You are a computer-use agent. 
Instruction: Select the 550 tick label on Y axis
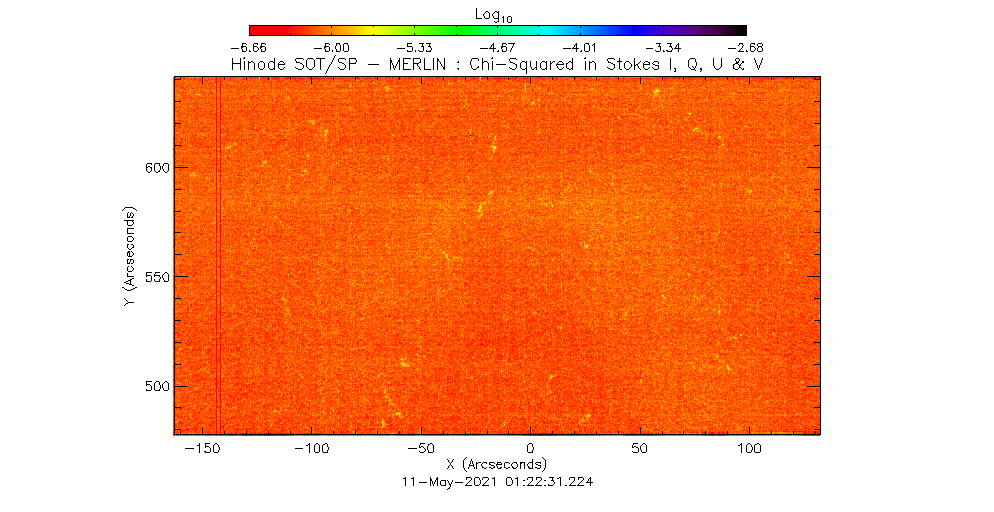click(151, 277)
